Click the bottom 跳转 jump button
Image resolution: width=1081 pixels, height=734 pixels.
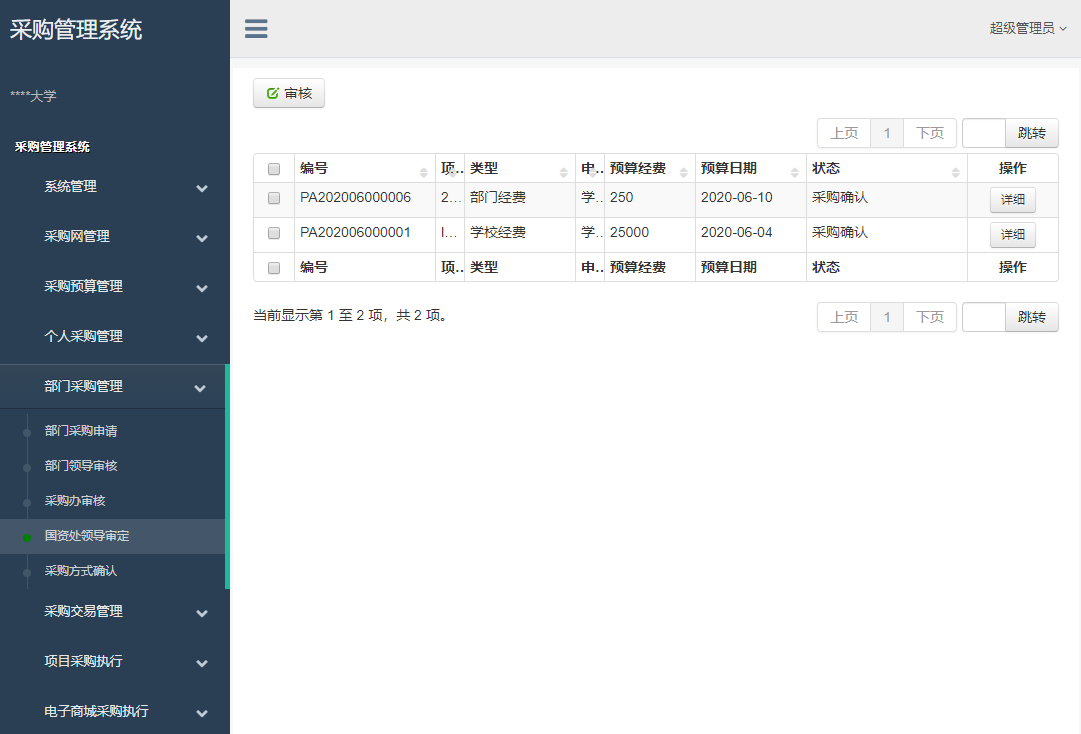click(x=1031, y=317)
